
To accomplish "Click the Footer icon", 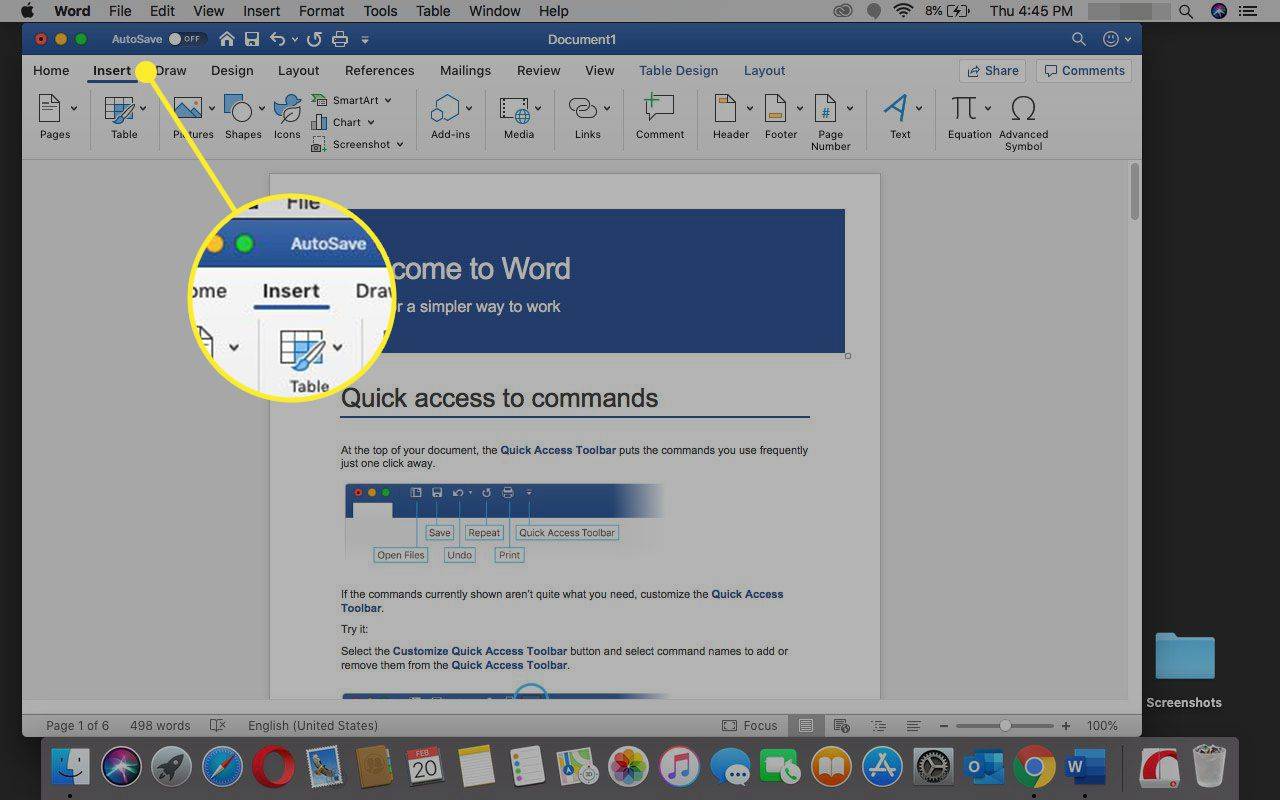I will (x=776, y=108).
